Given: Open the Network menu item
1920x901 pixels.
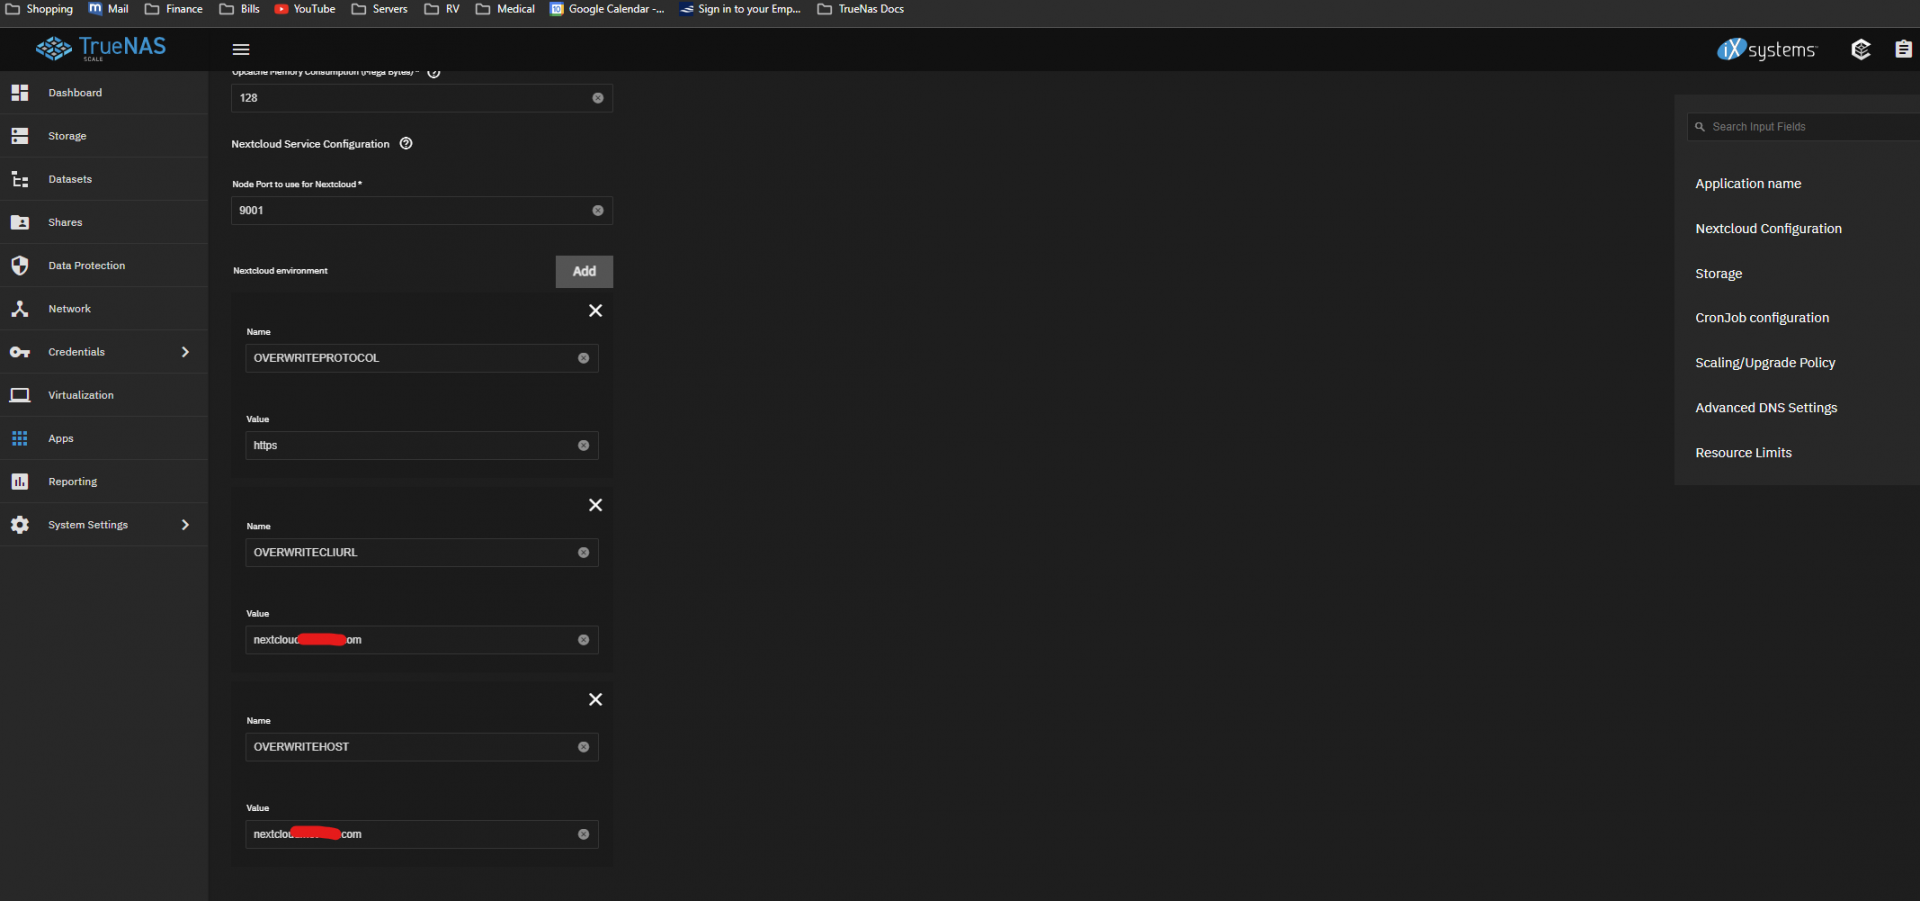Looking at the screenshot, I should 104,309.
